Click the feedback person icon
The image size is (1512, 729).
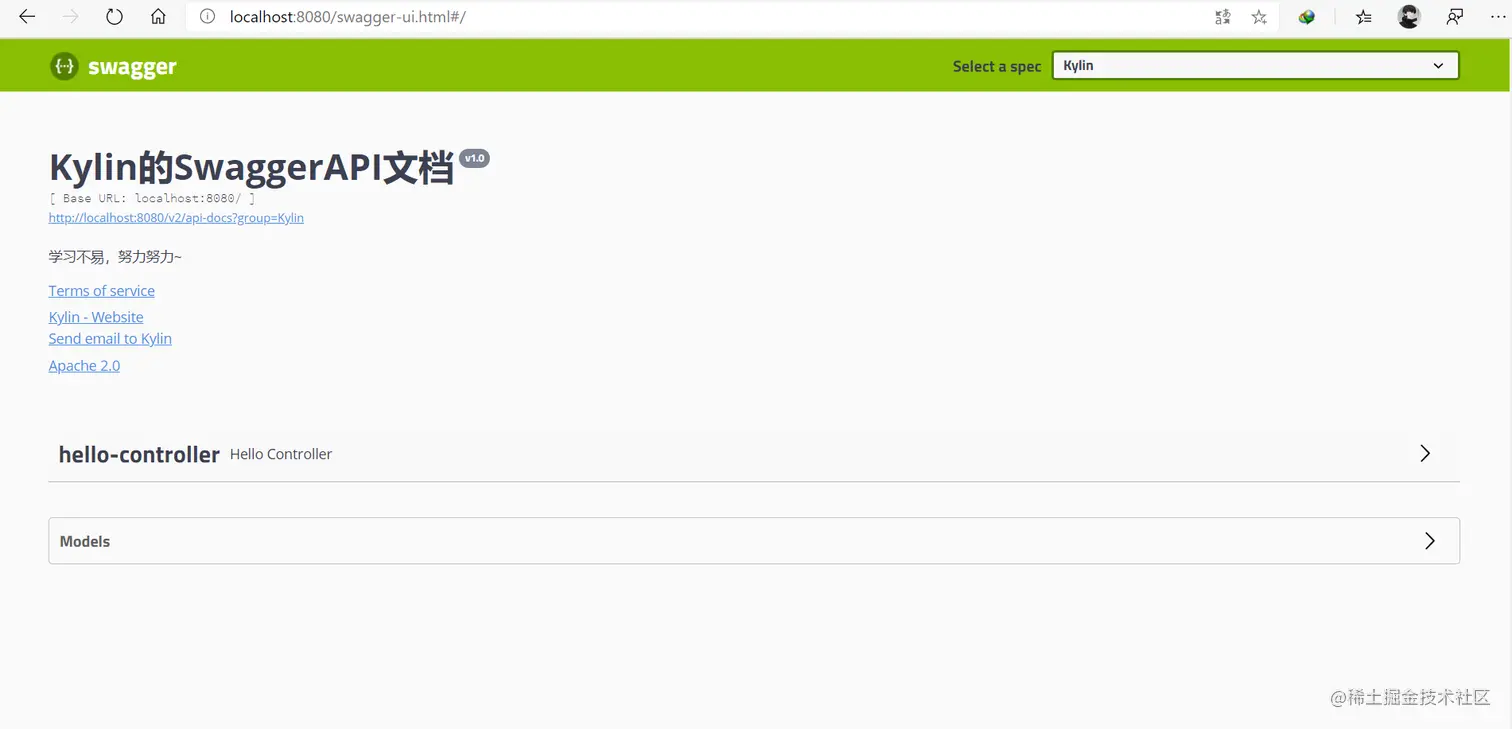[x=1455, y=17]
